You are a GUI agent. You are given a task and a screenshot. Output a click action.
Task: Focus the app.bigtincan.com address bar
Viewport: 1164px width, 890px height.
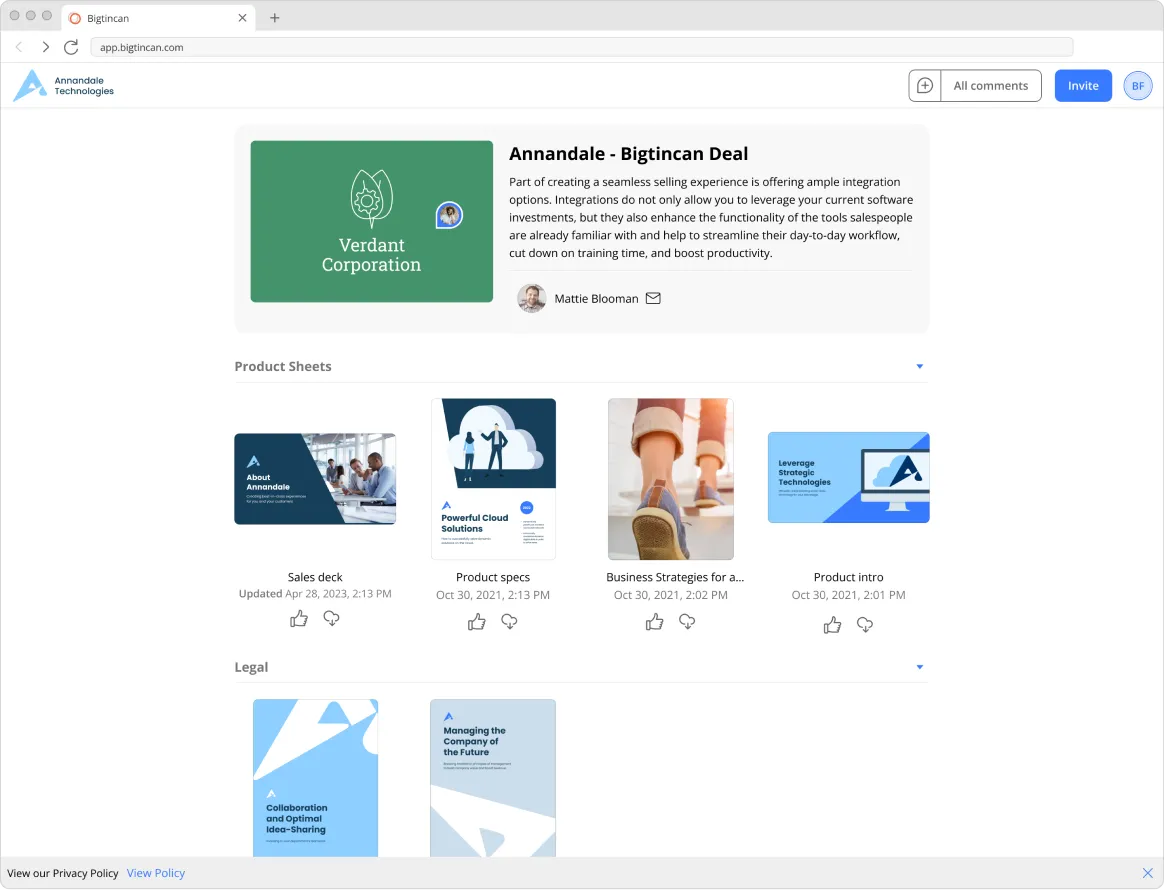[582, 48]
